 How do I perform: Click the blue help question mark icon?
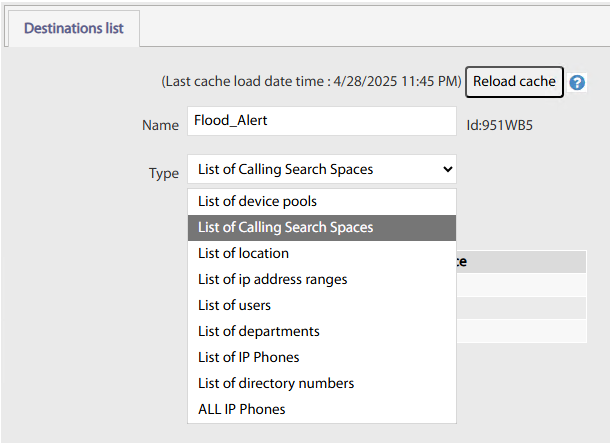[577, 83]
